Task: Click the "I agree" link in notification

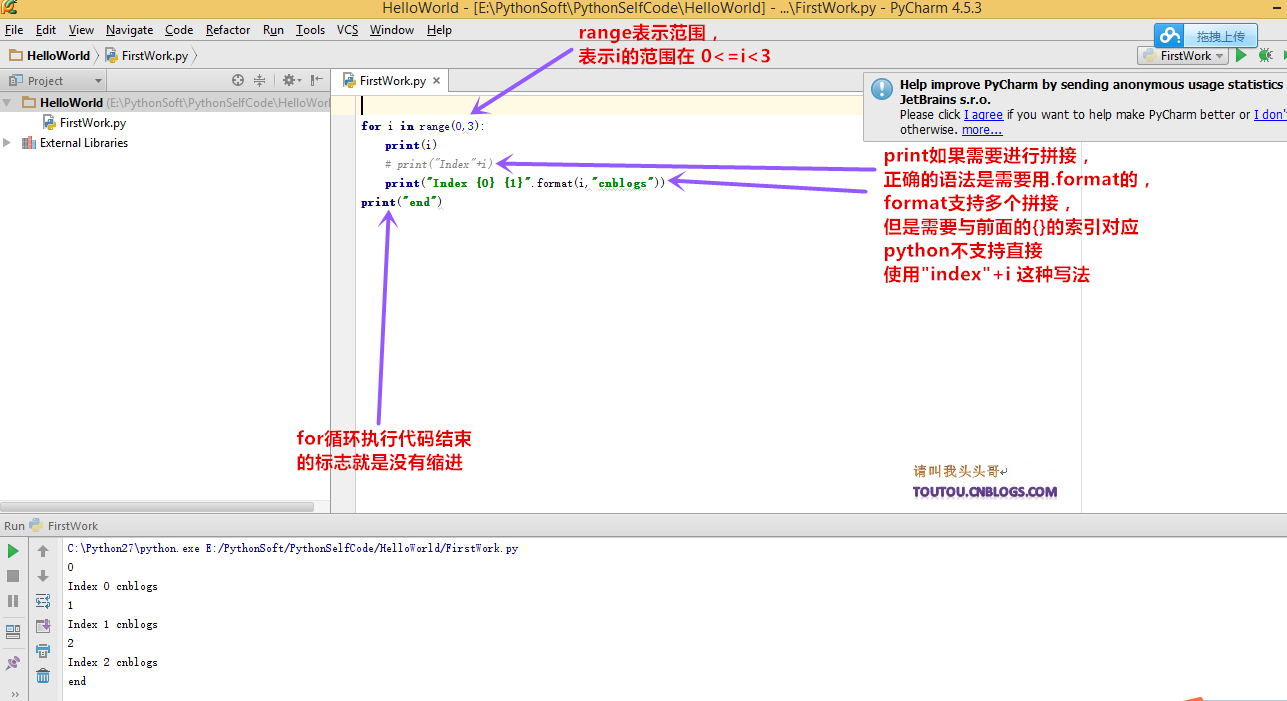Action: pos(983,115)
